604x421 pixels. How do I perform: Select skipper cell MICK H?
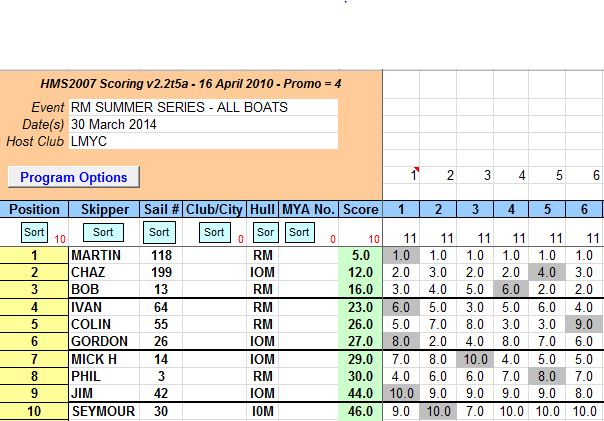[x=103, y=359]
